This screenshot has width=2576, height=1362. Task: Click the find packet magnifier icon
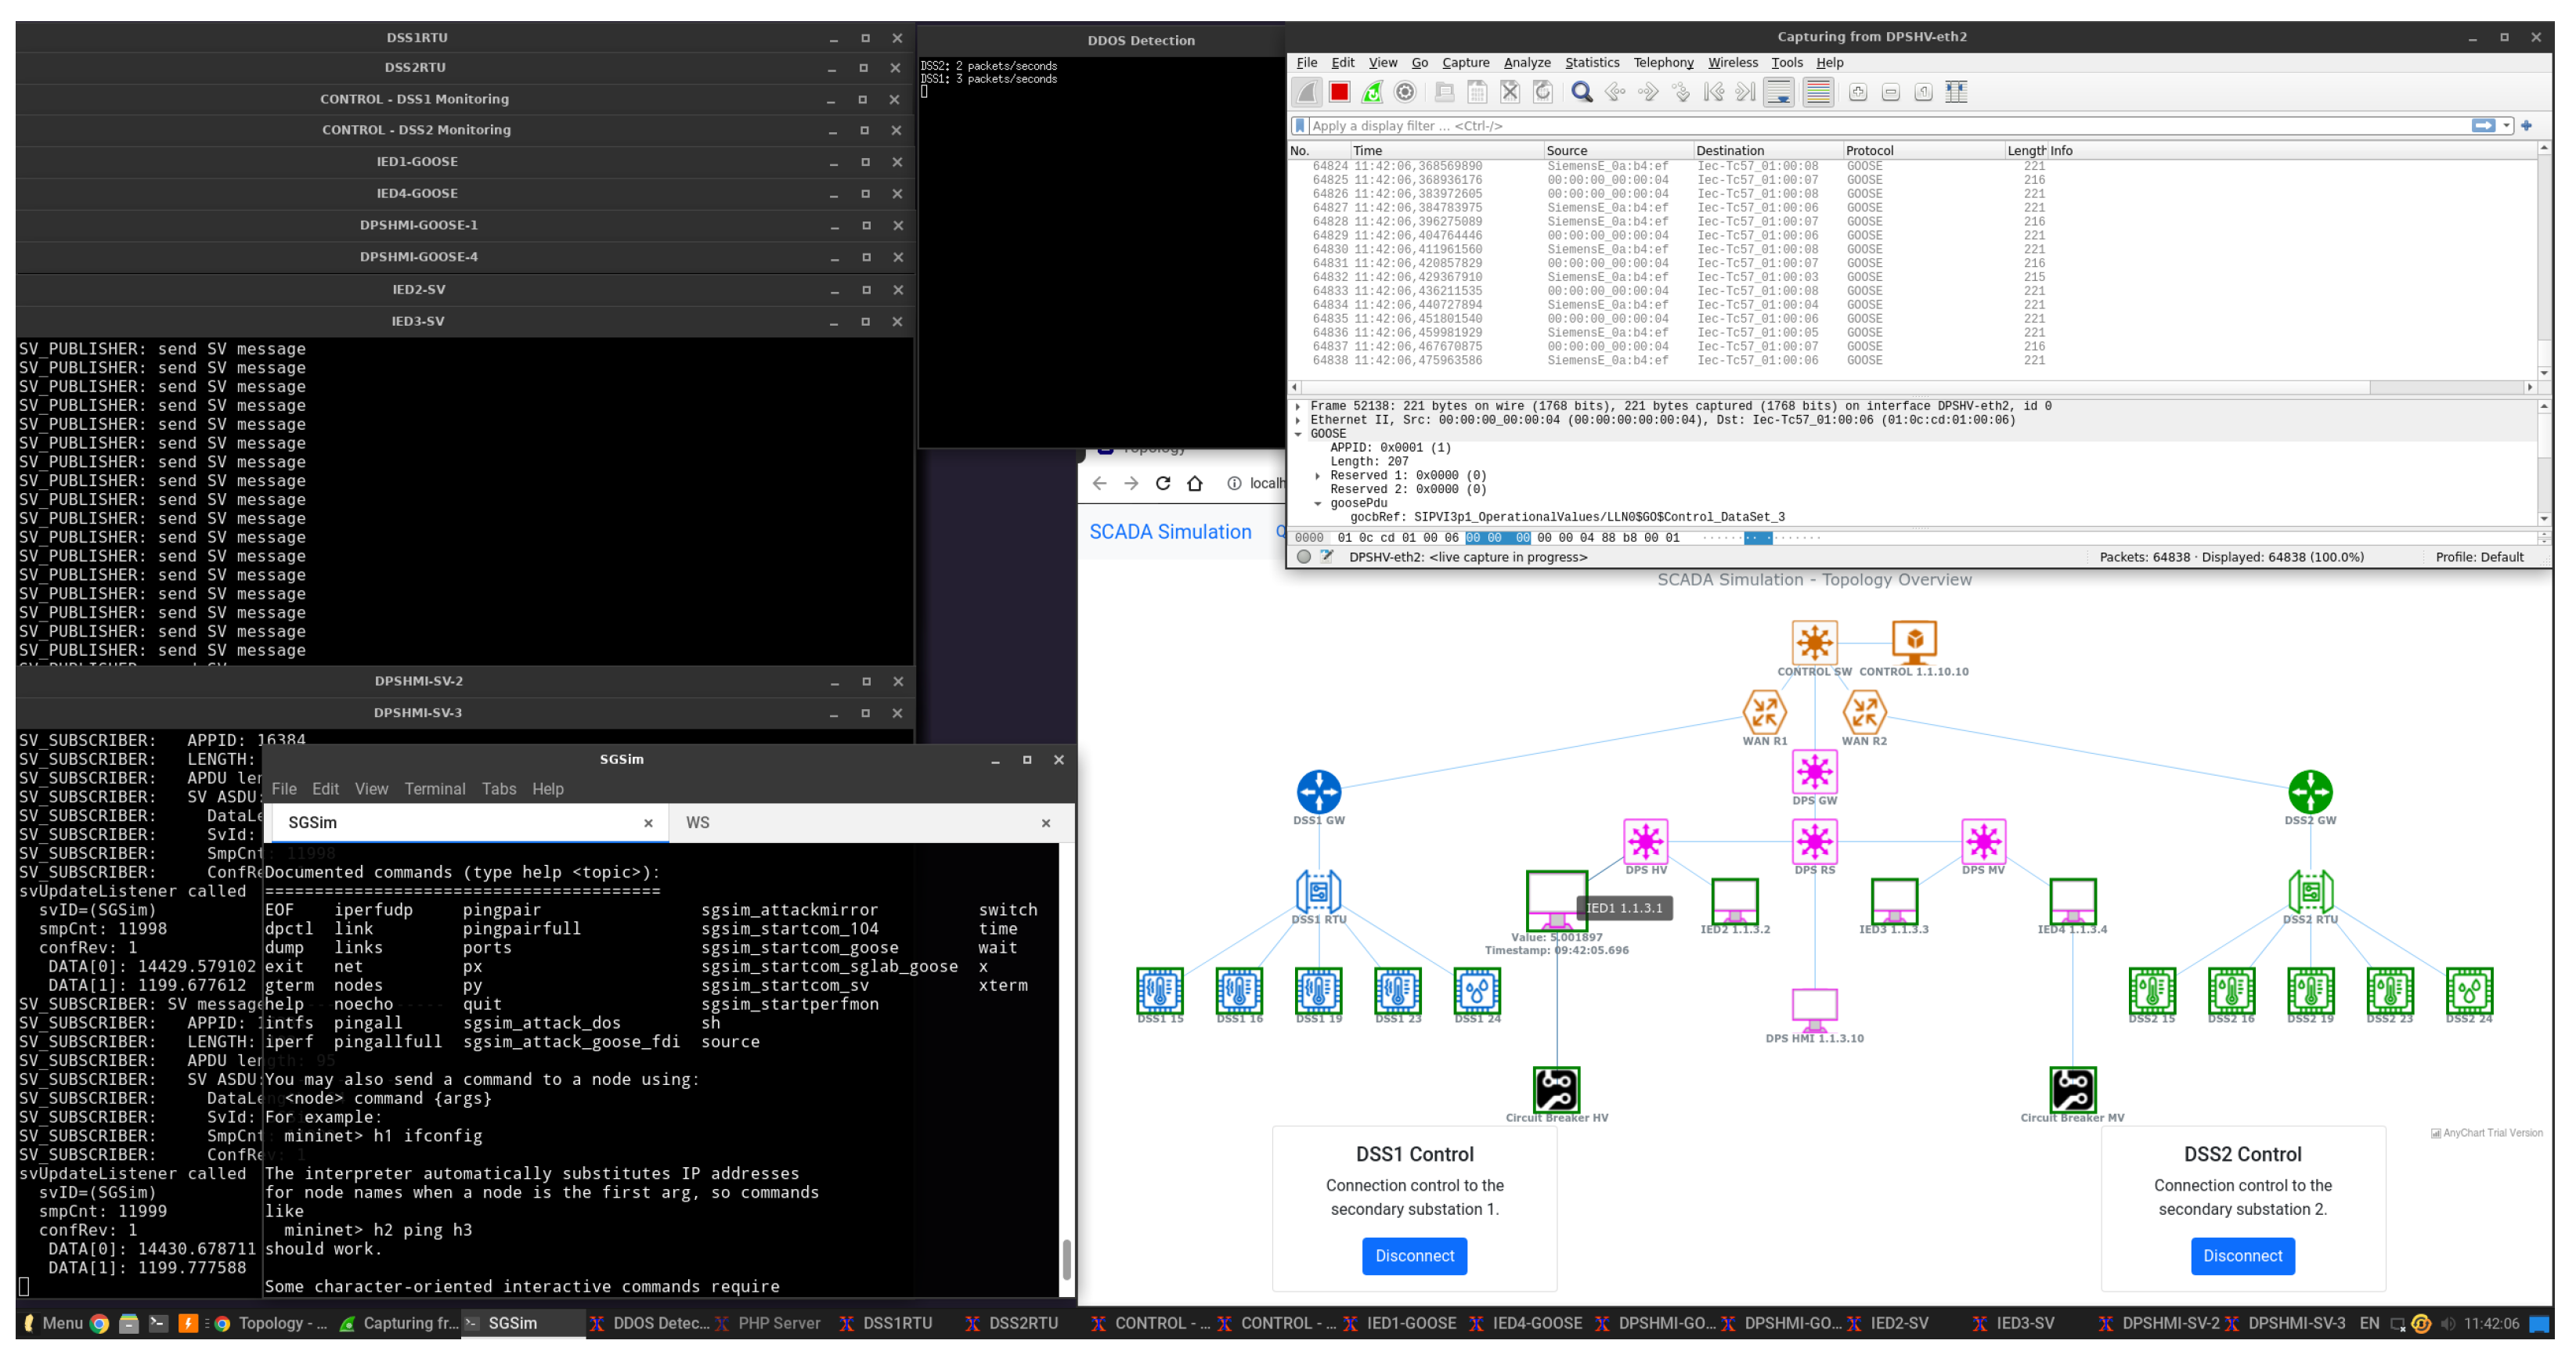tap(1581, 93)
